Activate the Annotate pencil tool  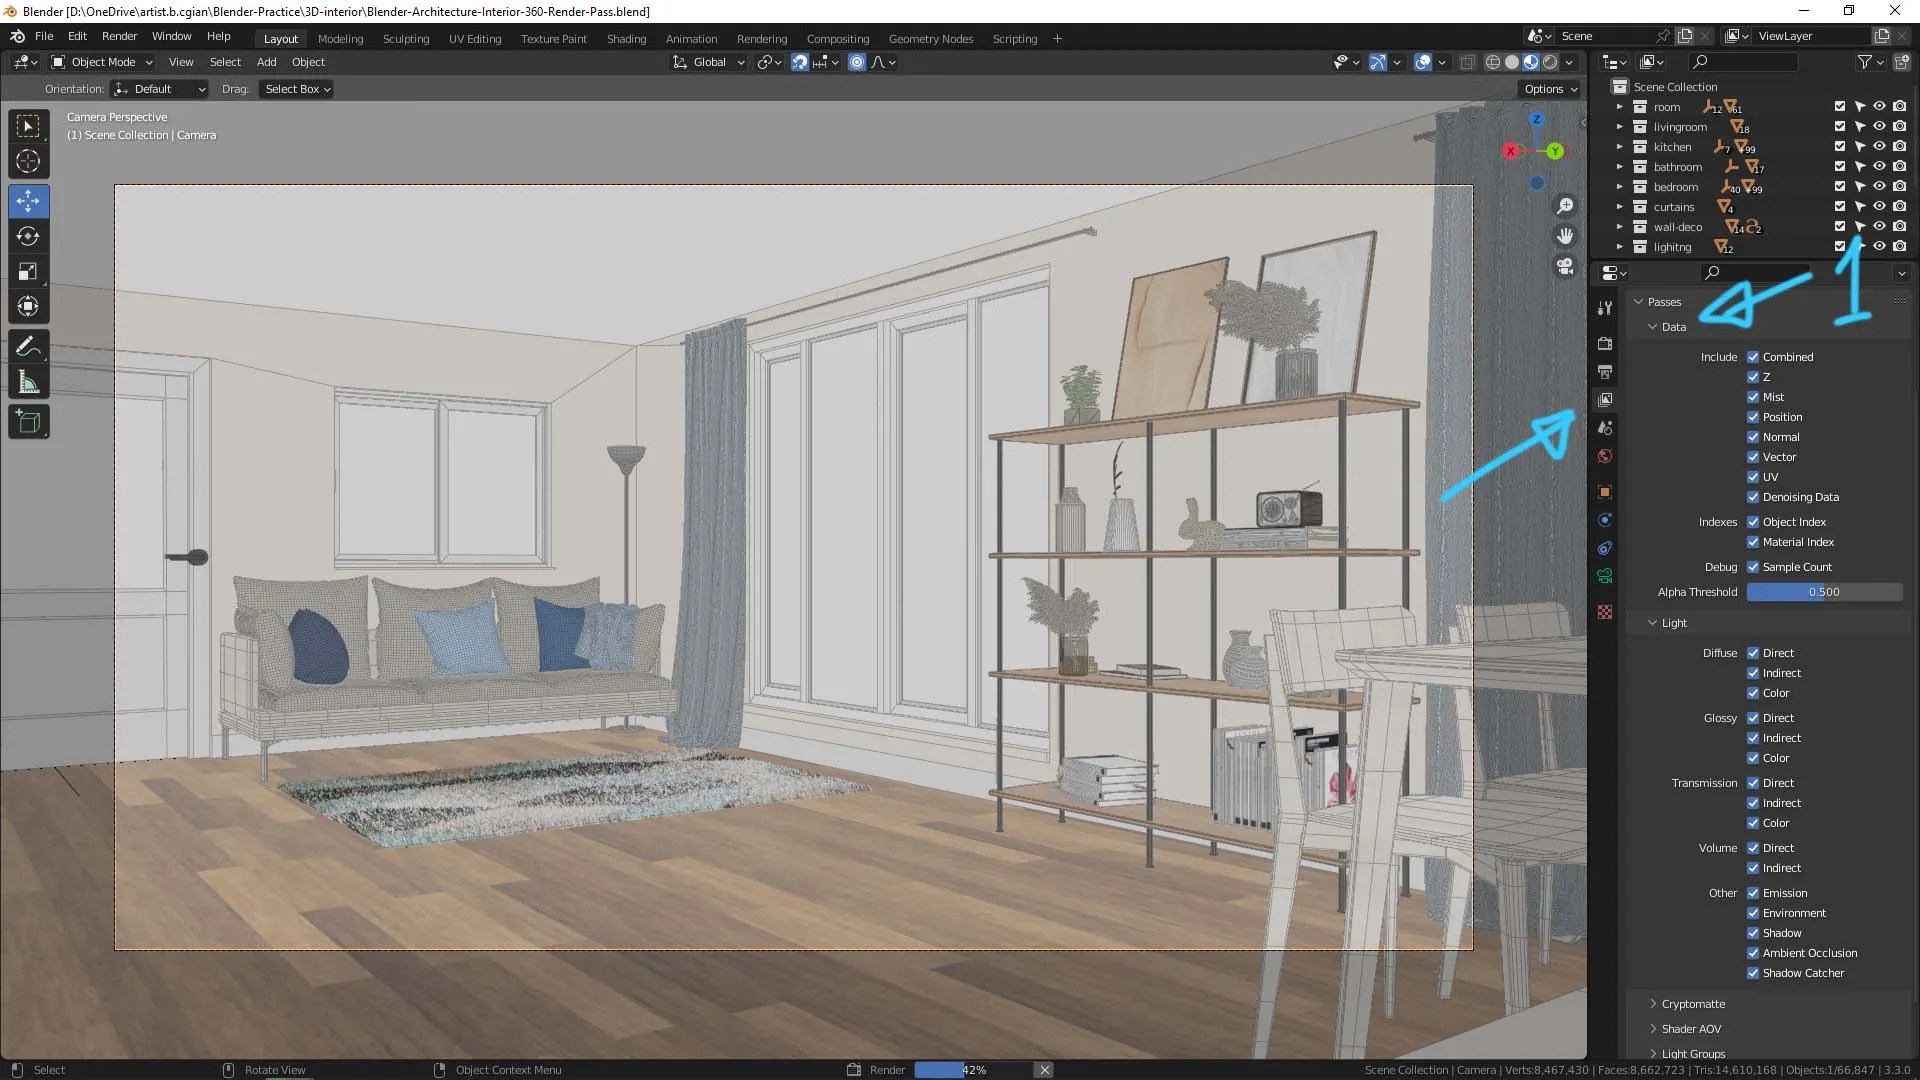tap(28, 346)
